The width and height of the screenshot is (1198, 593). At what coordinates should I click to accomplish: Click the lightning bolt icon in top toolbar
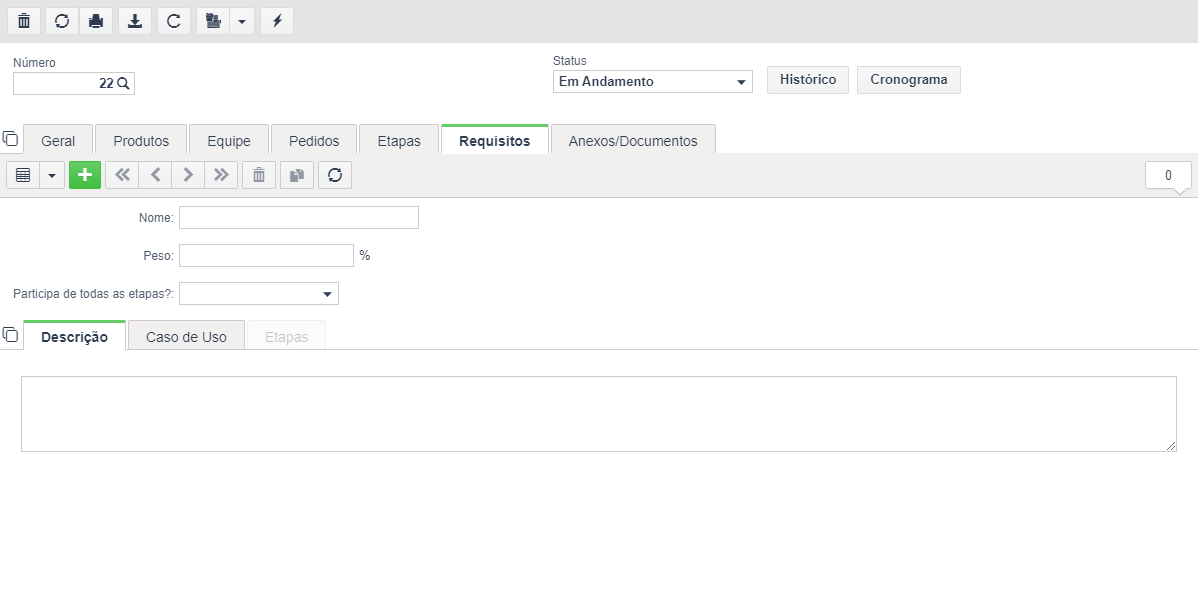pos(277,21)
